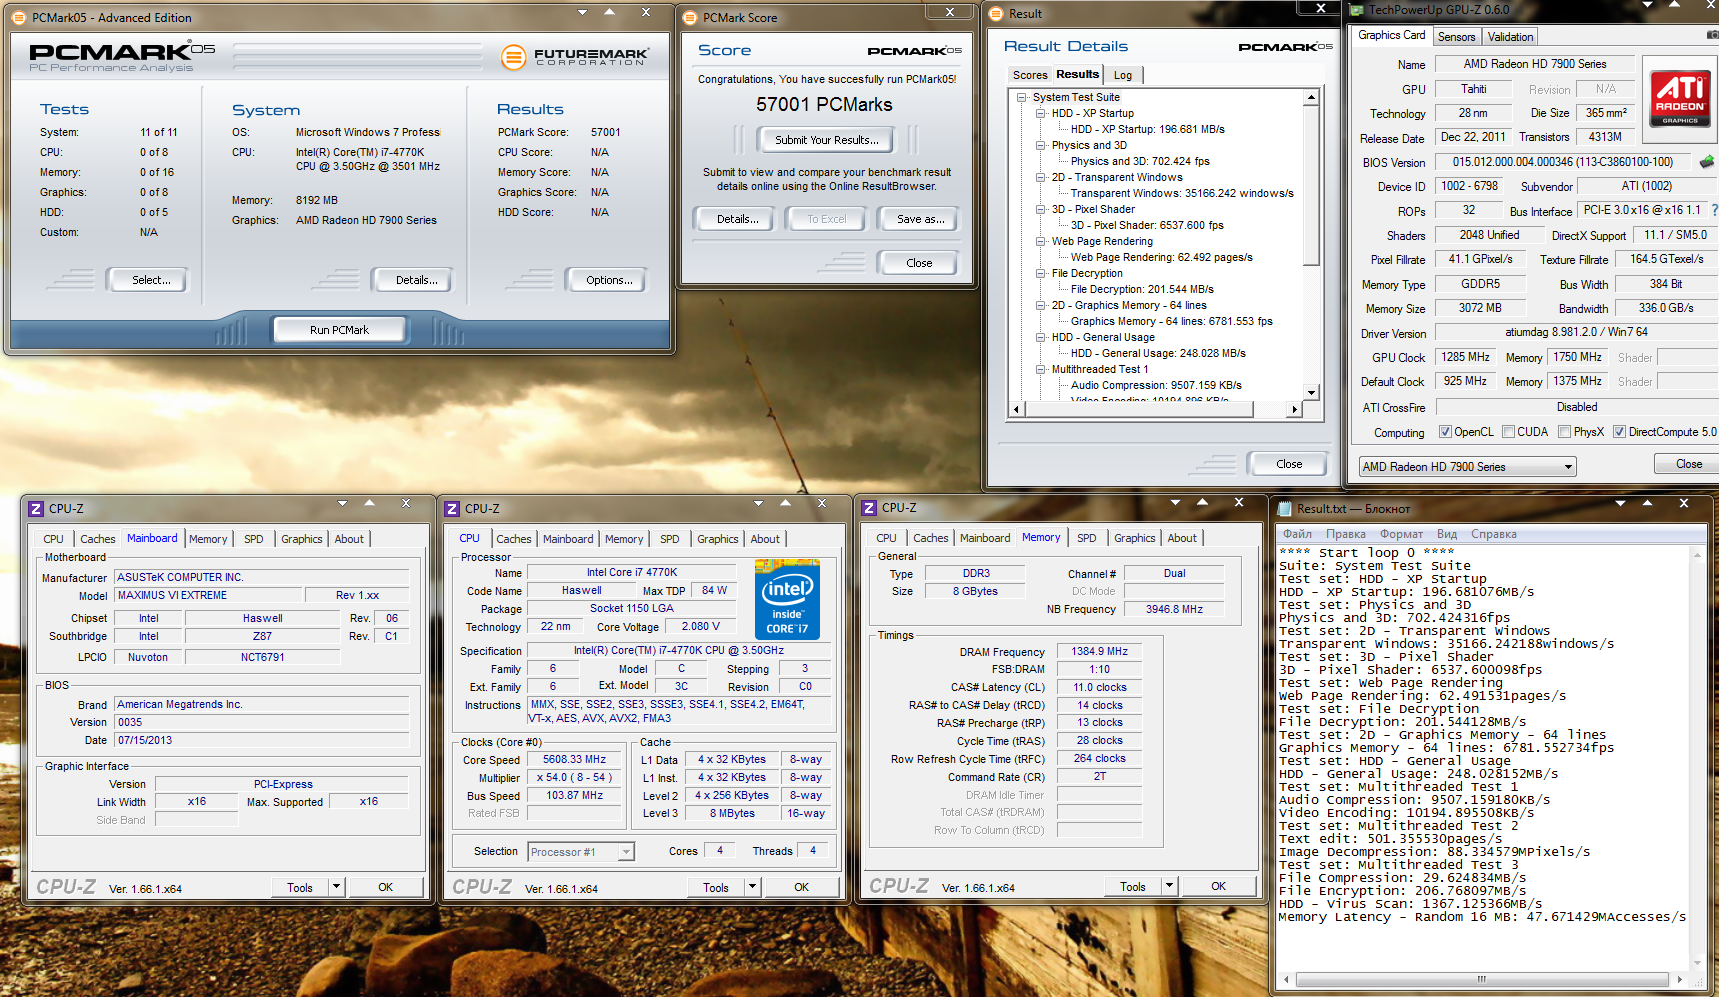Click Submit Your Results button
1719x997 pixels.
click(826, 140)
